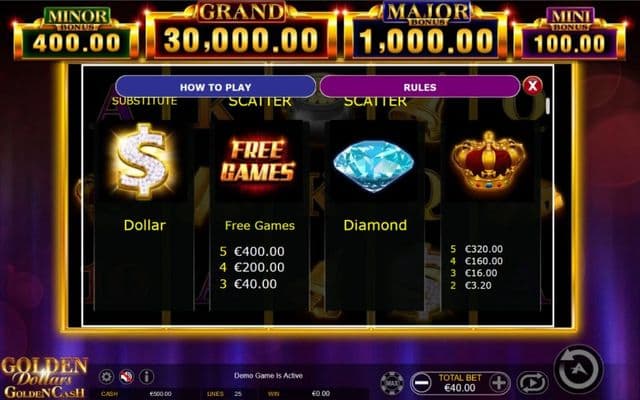Increase total bet with plus button

coord(499,383)
